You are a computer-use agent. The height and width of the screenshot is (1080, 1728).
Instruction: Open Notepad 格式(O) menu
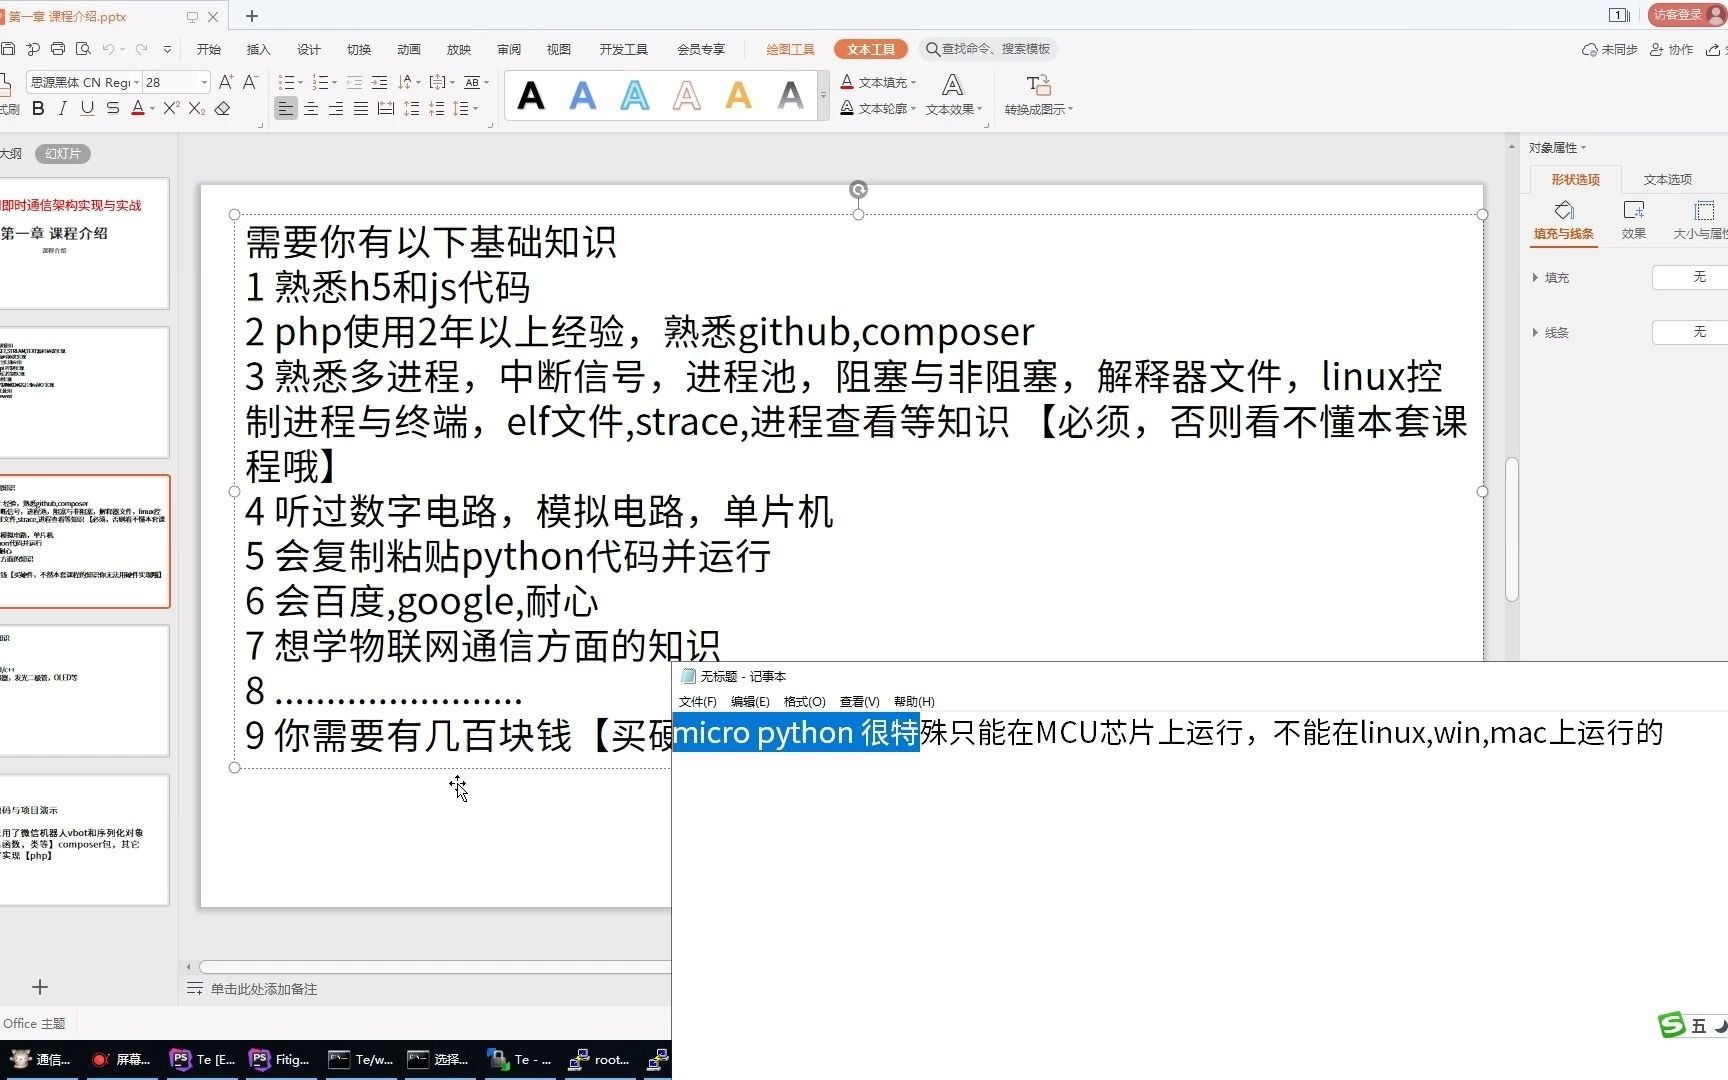pyautogui.click(x=805, y=702)
